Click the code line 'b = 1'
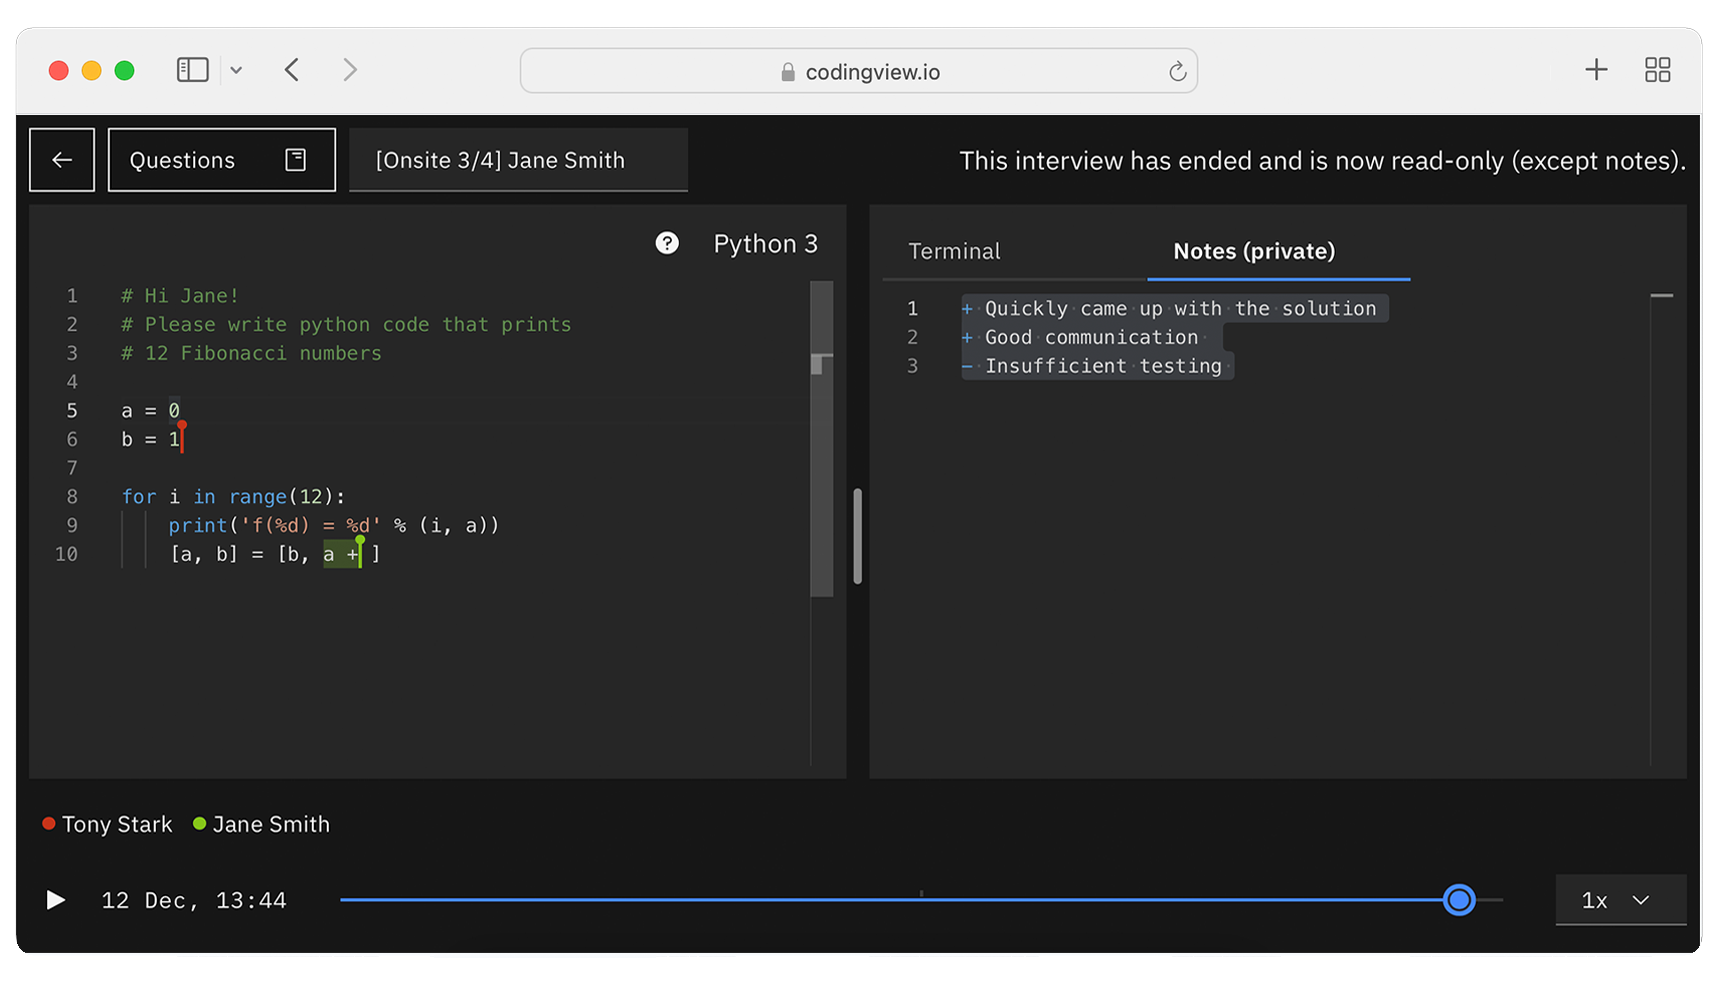 pyautogui.click(x=151, y=439)
